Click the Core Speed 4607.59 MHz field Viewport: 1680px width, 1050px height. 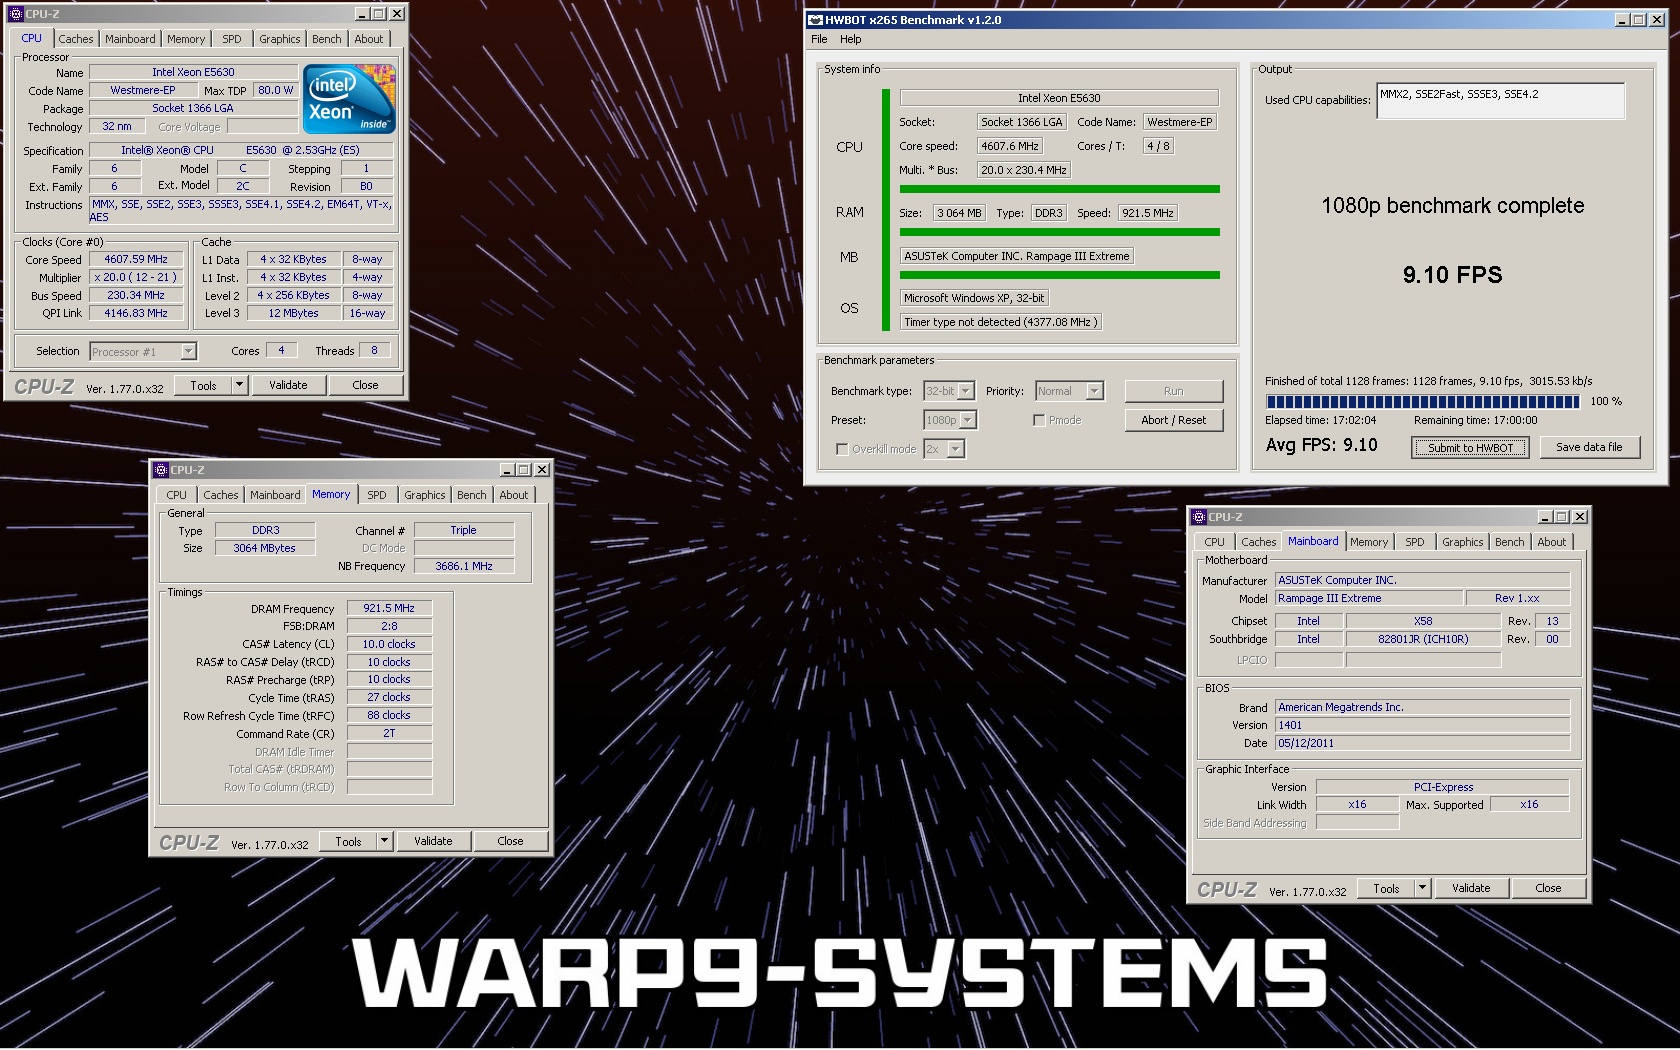tap(136, 259)
